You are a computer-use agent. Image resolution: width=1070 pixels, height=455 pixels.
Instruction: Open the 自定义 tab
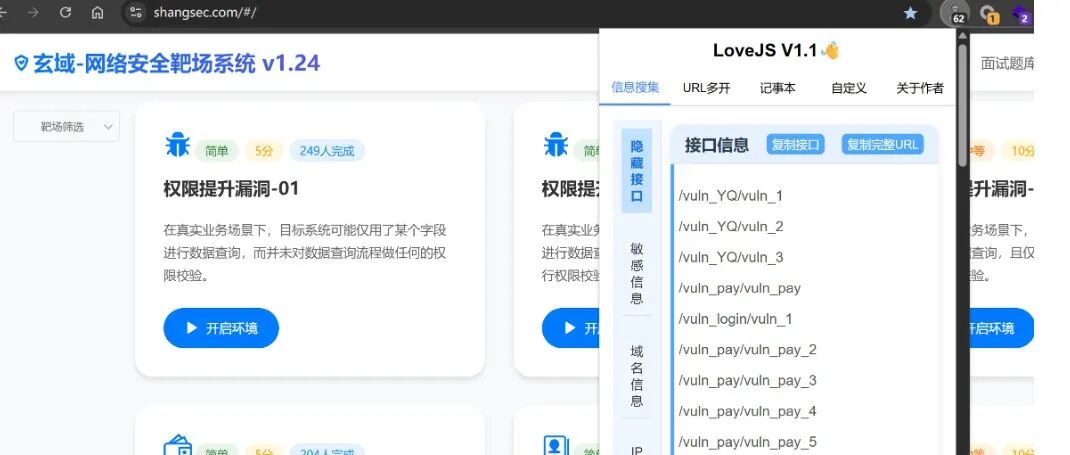(849, 88)
